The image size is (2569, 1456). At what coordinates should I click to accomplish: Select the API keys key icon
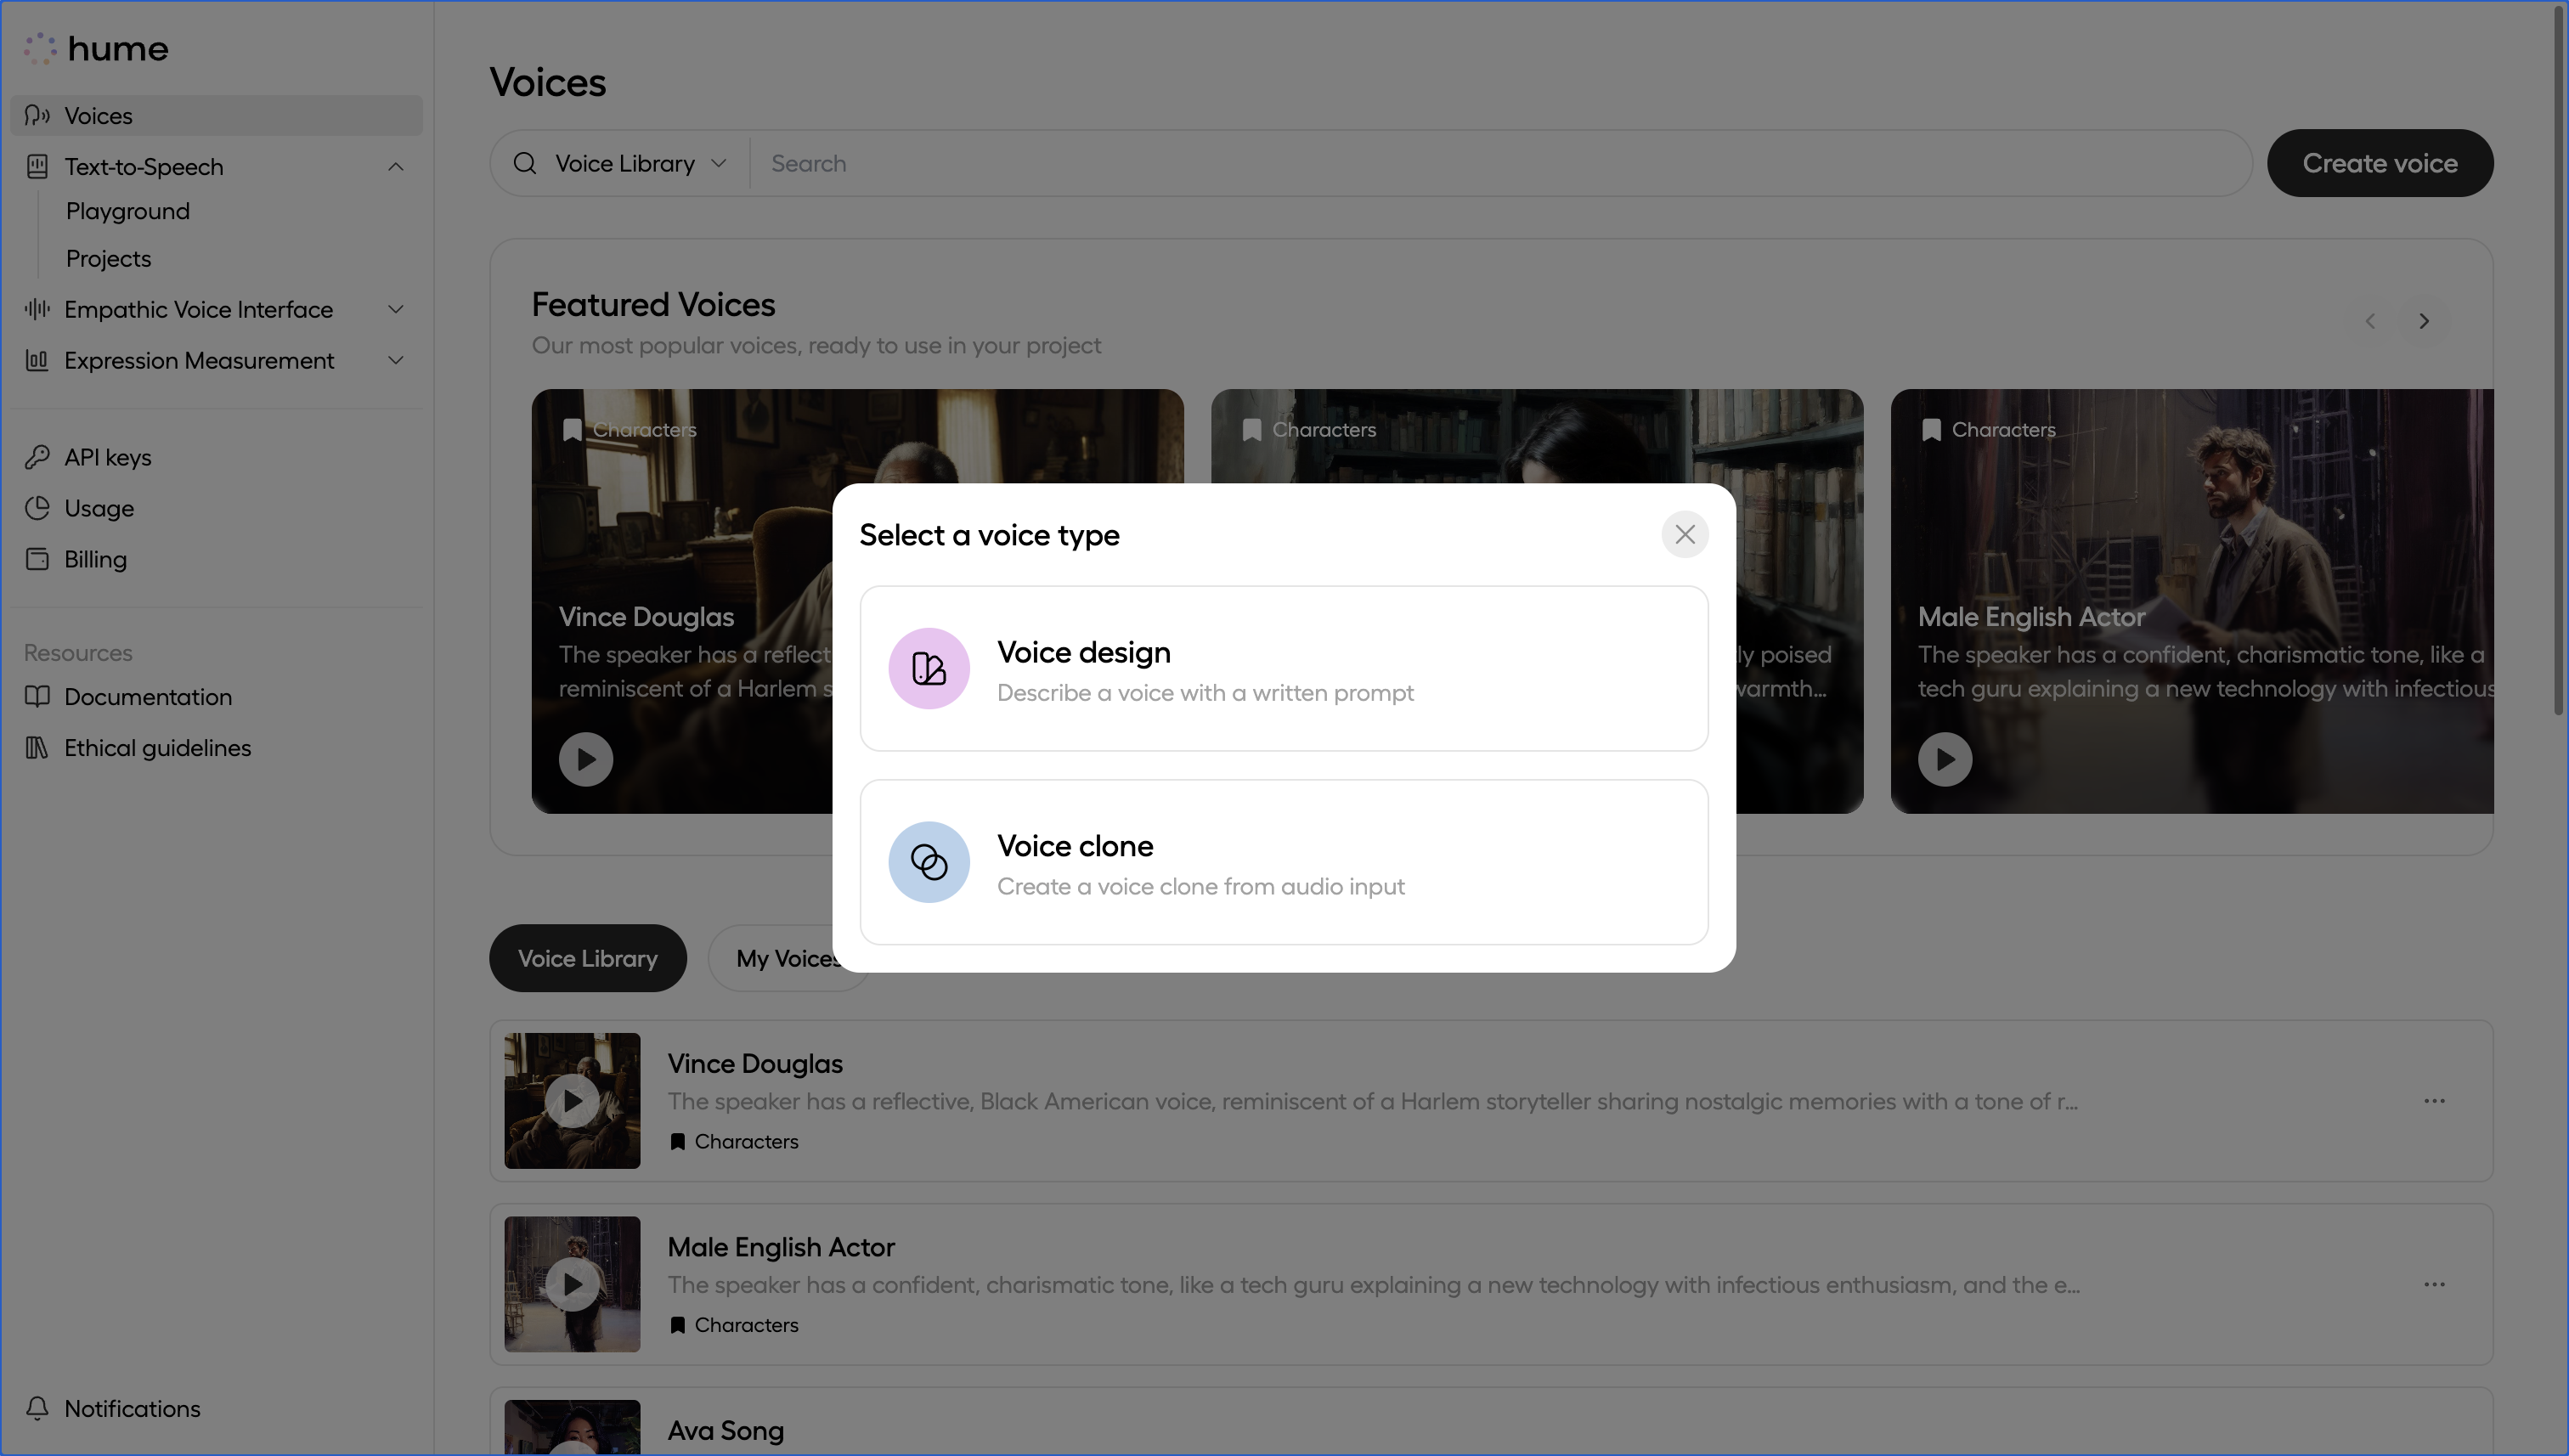tap(37, 457)
